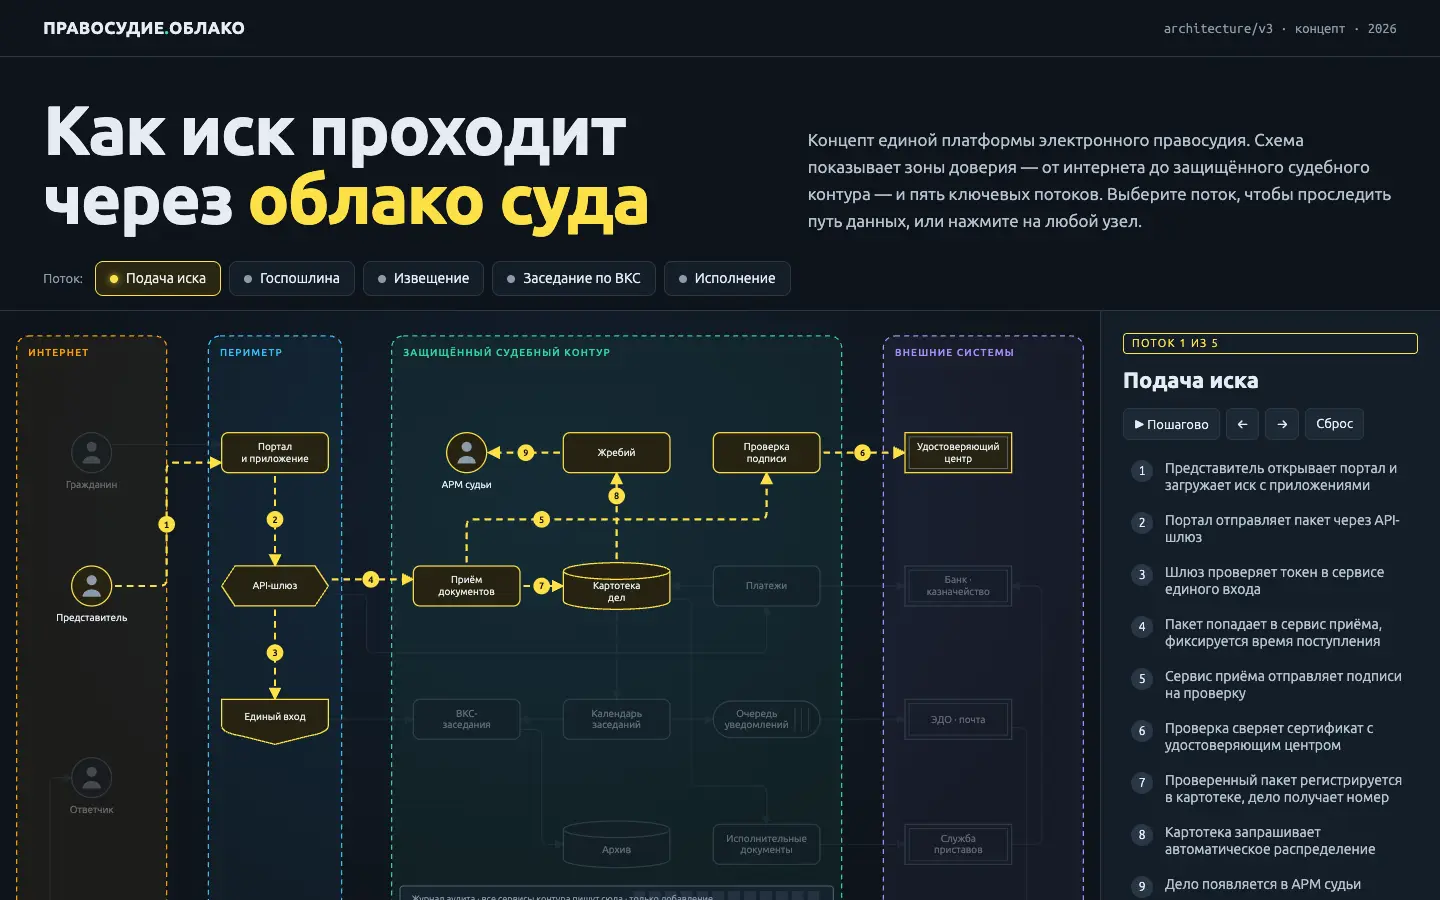Image resolution: width=1440 pixels, height=900 pixels.
Task: Select the Картотека дел database node
Action: [616, 586]
